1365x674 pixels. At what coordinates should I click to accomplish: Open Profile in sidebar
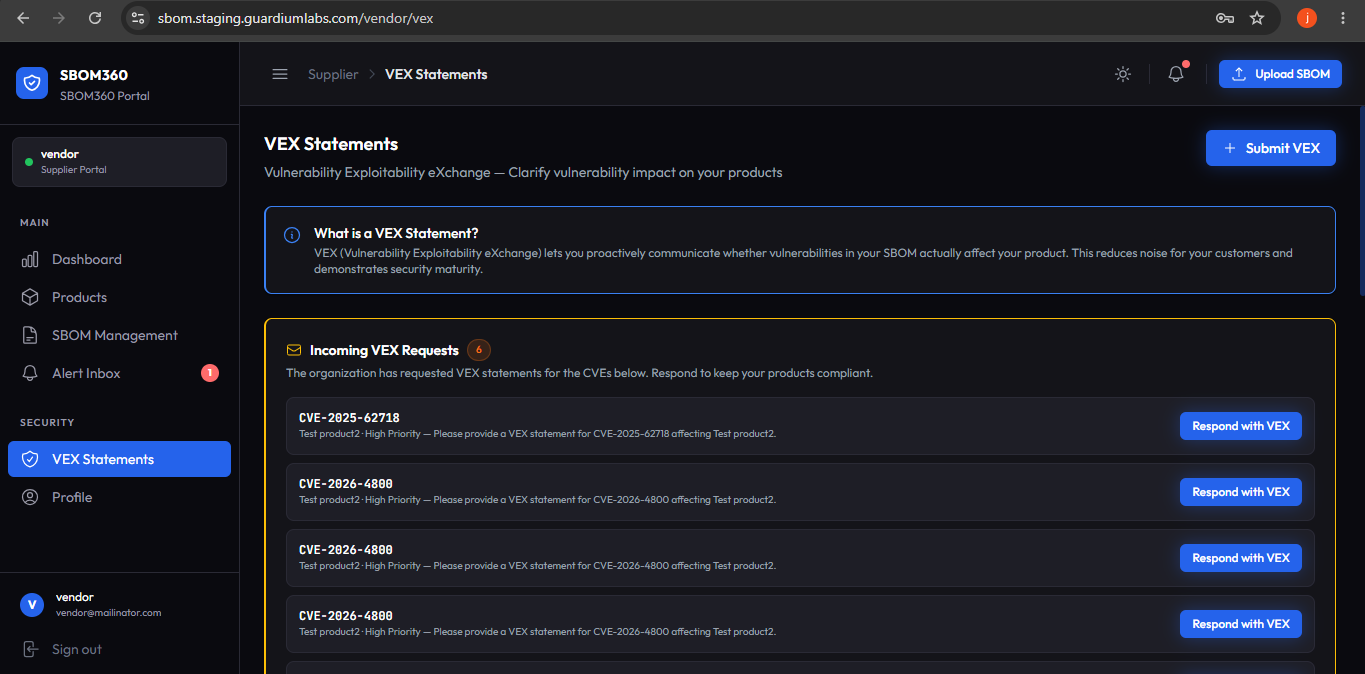pyautogui.click(x=119, y=497)
